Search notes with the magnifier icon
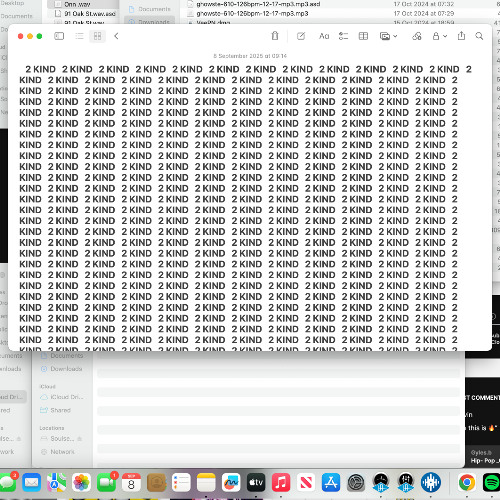500x500 pixels. (479, 36)
